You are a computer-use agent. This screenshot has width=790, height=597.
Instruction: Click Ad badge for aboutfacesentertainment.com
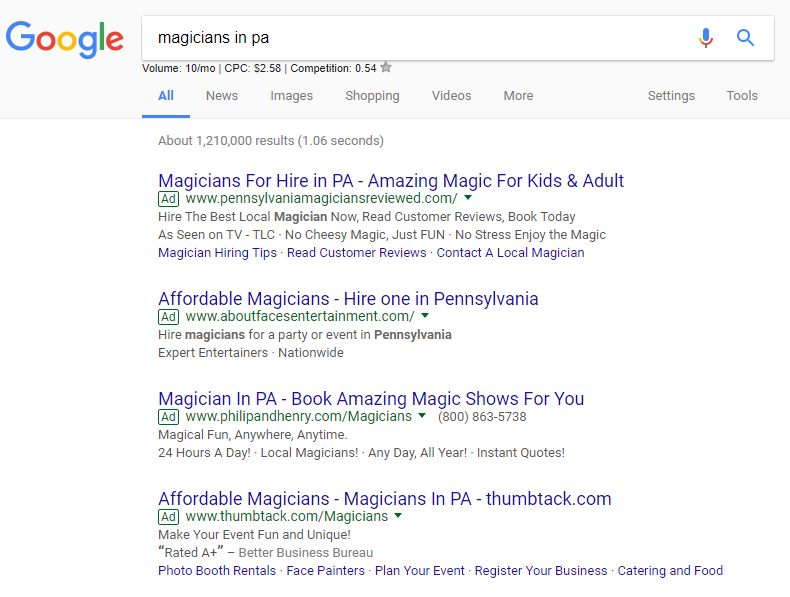pyautogui.click(x=168, y=317)
